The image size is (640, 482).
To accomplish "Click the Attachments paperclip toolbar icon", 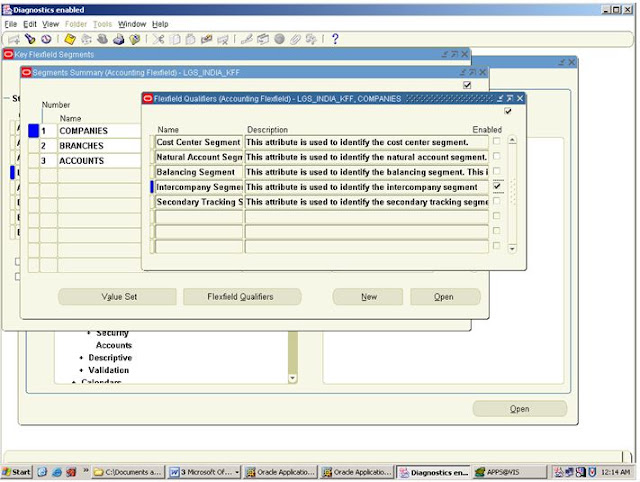I will pyautogui.click(x=295, y=39).
